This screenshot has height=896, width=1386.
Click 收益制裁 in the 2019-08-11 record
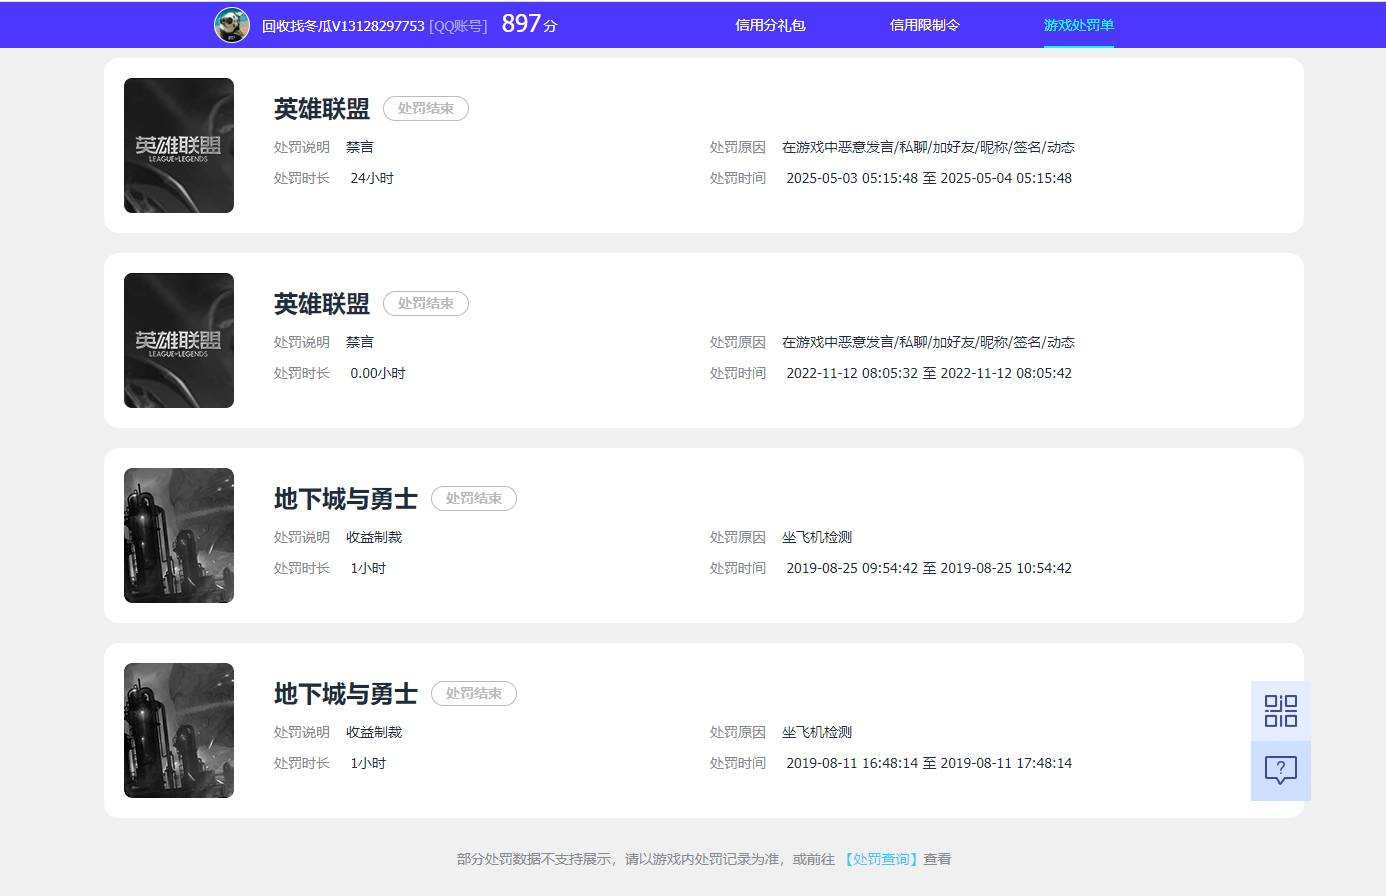pos(374,732)
